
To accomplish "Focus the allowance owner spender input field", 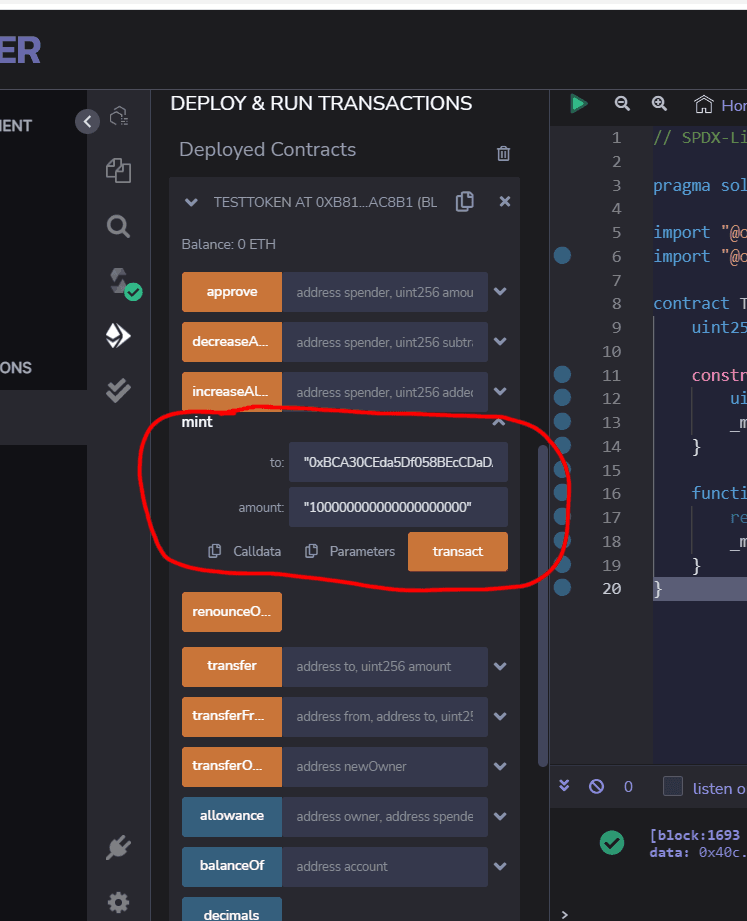I will click(x=385, y=816).
